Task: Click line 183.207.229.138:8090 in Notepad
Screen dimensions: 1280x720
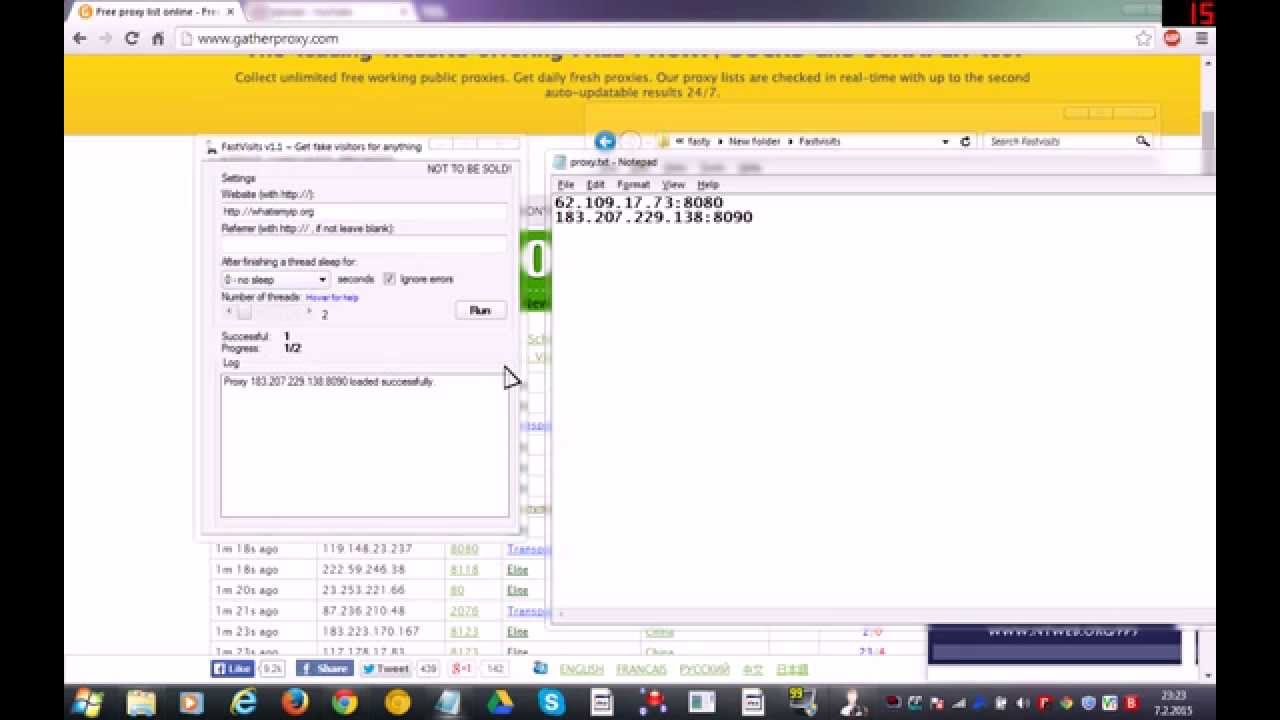Action: coord(653,217)
